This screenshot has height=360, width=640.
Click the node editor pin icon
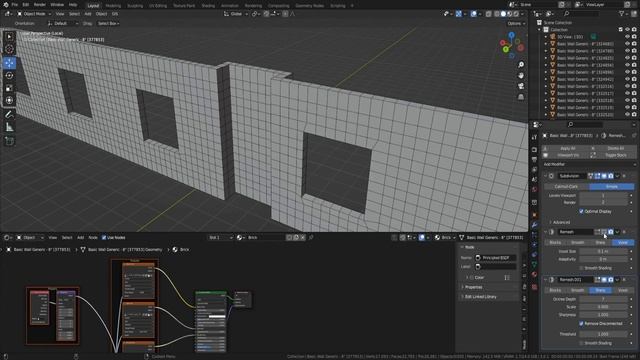[x=311, y=238]
